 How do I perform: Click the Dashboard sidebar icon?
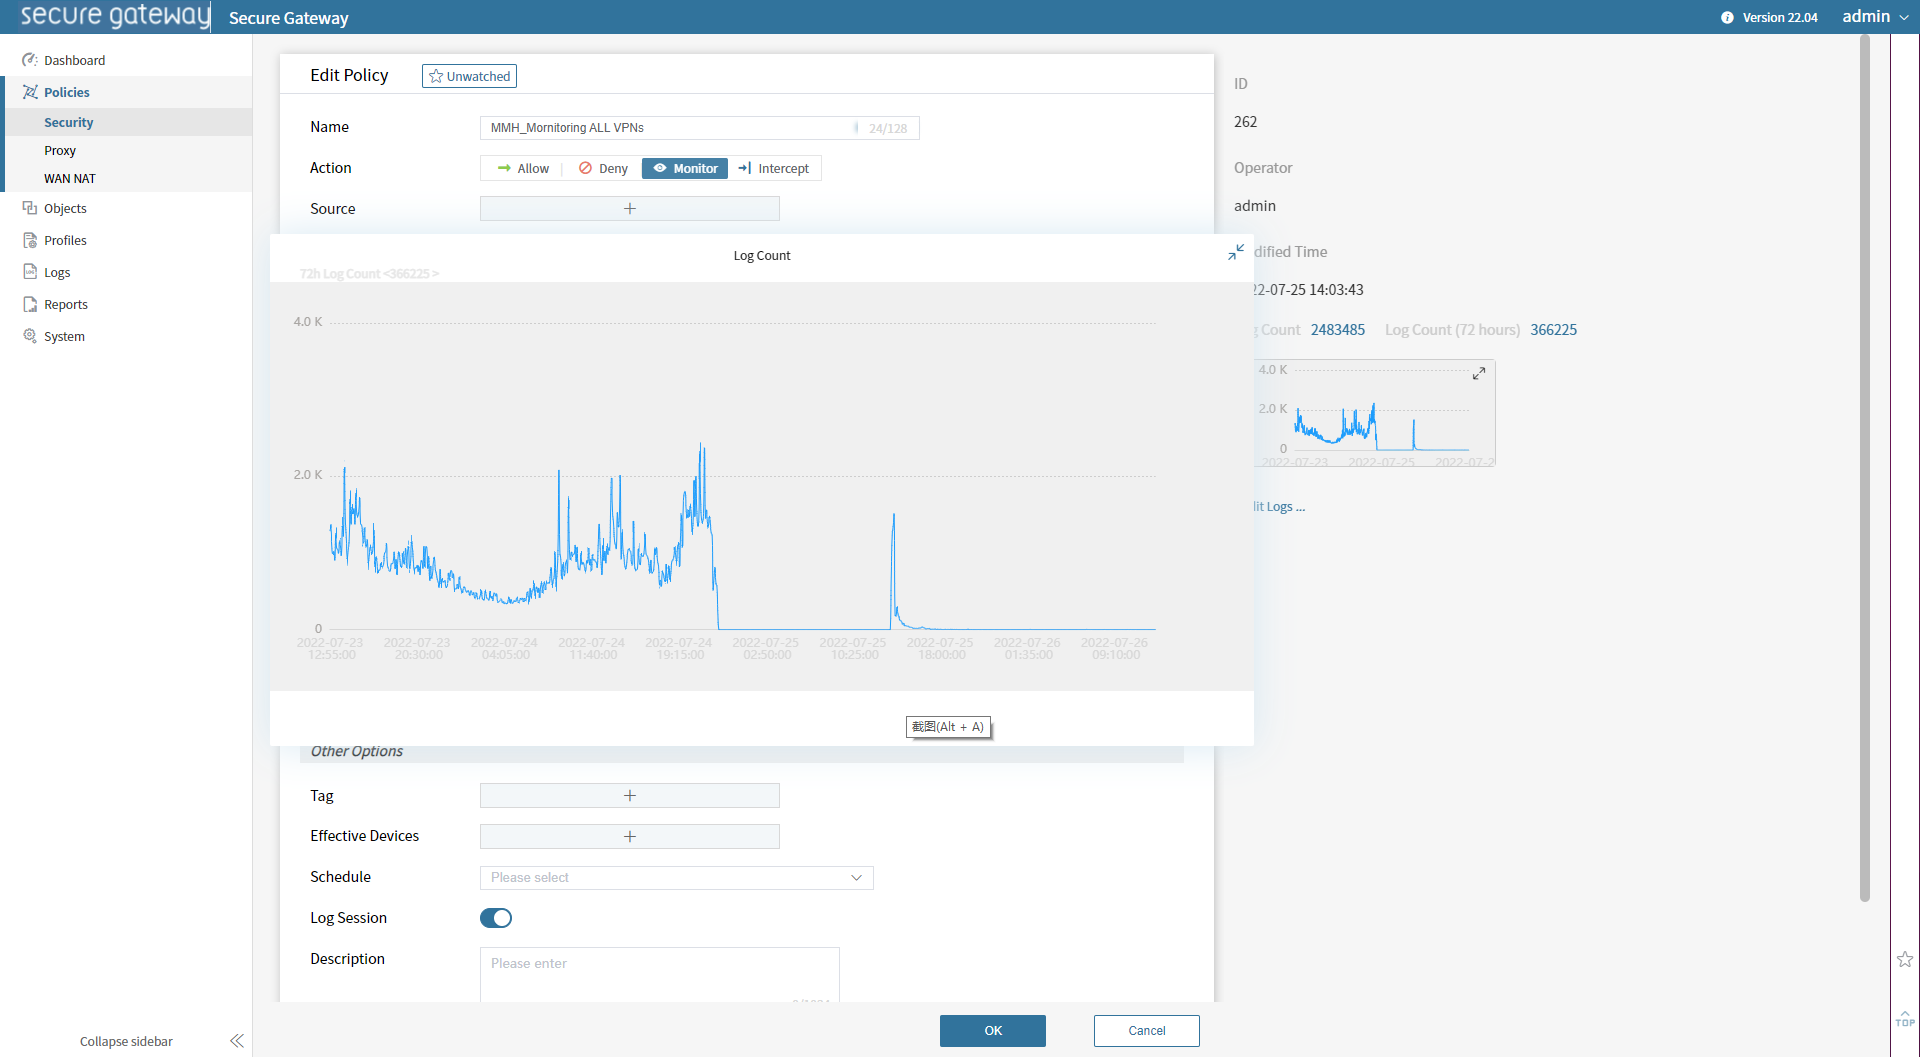[x=30, y=60]
